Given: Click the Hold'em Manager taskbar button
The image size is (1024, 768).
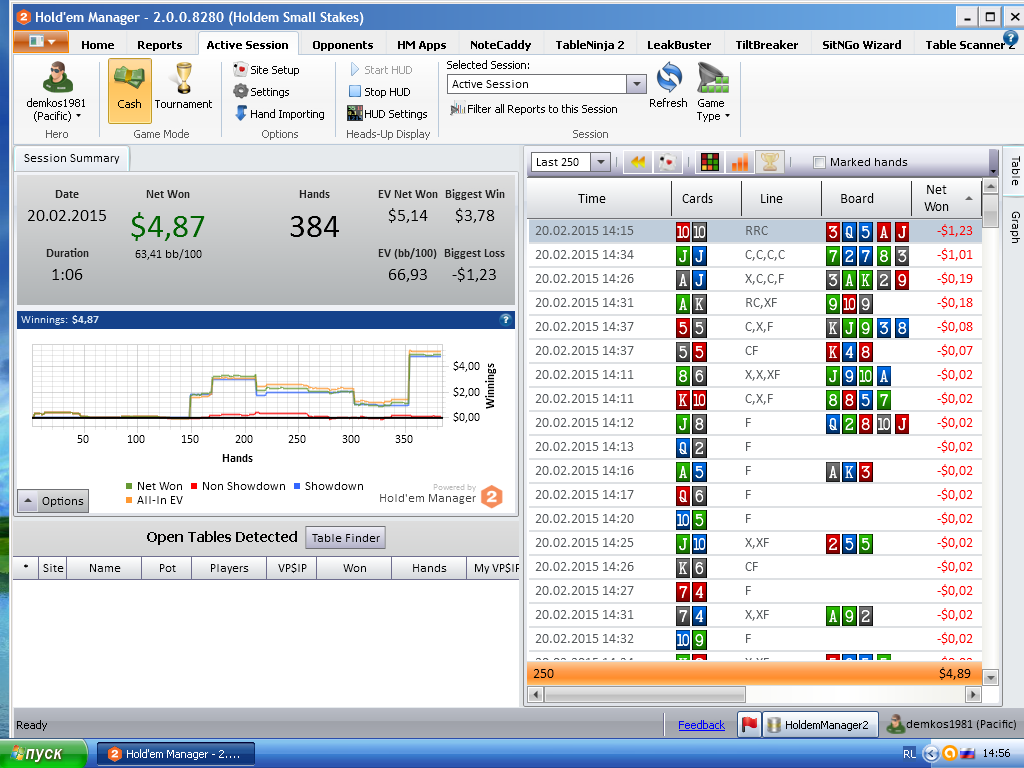Looking at the screenshot, I should pyautogui.click(x=176, y=754).
